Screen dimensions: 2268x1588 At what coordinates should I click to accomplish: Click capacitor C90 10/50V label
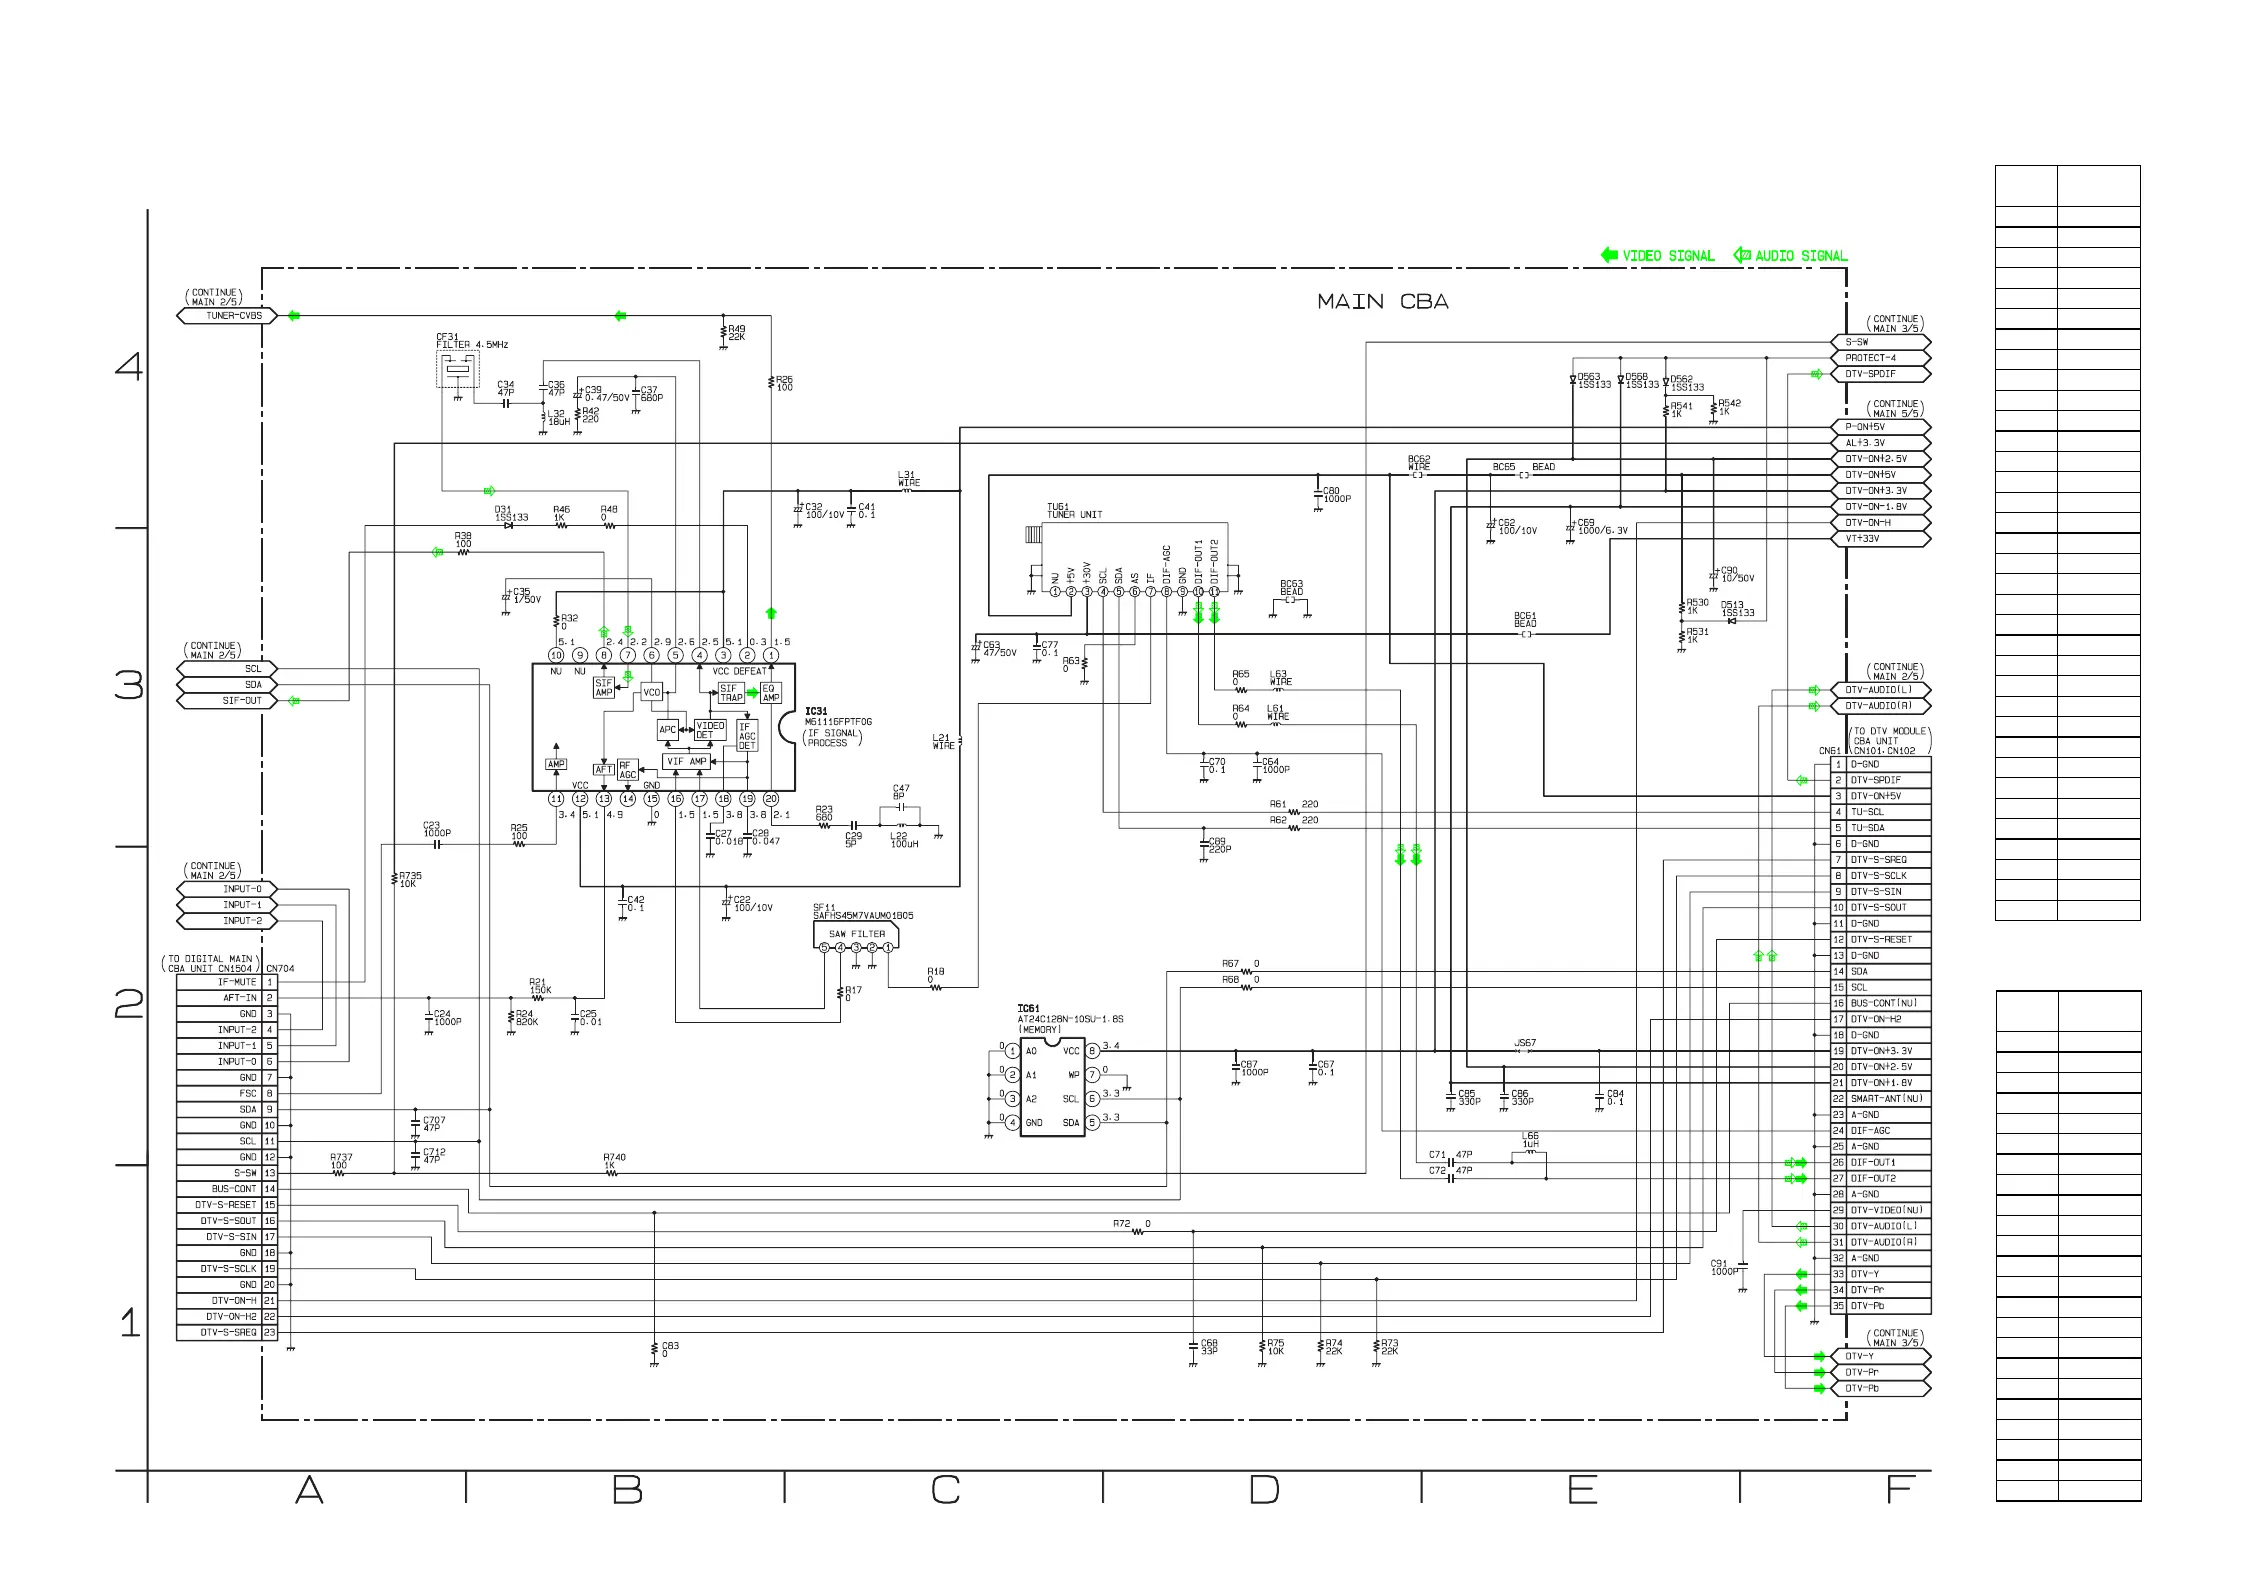point(1737,575)
